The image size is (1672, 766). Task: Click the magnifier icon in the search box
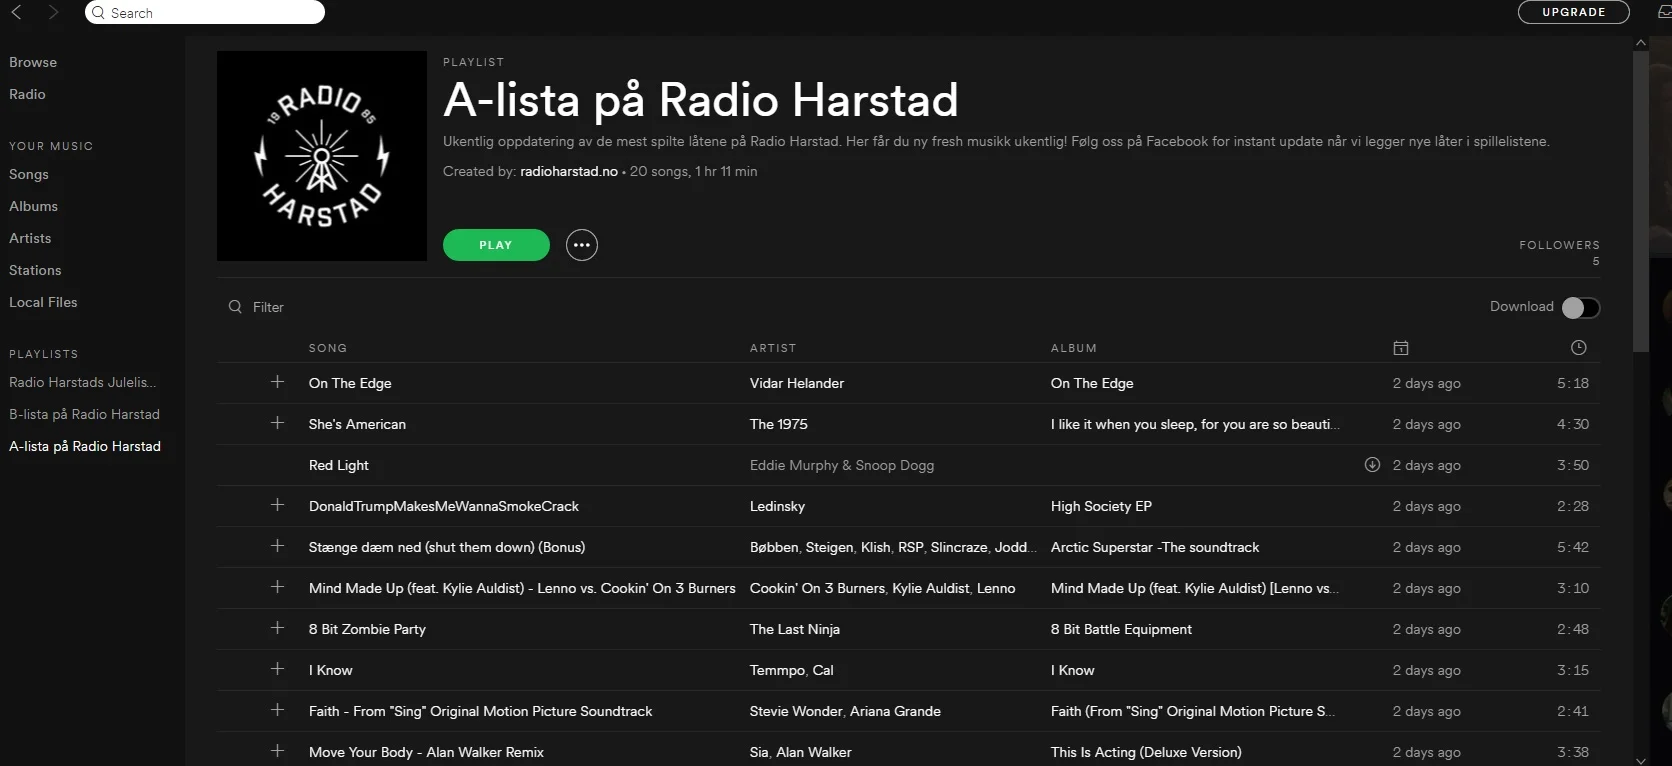[98, 13]
